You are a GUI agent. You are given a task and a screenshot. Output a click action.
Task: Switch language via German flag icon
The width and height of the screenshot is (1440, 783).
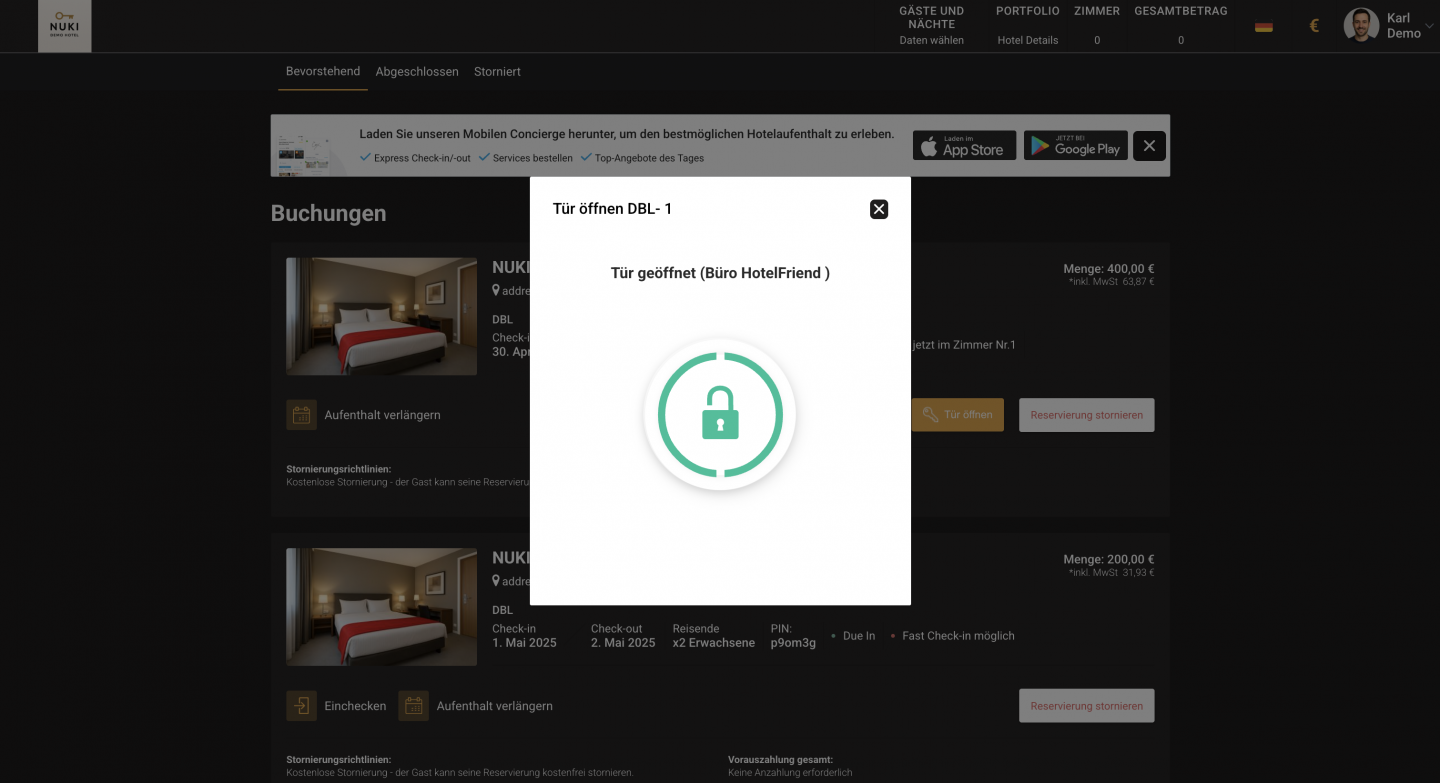pos(1264,26)
